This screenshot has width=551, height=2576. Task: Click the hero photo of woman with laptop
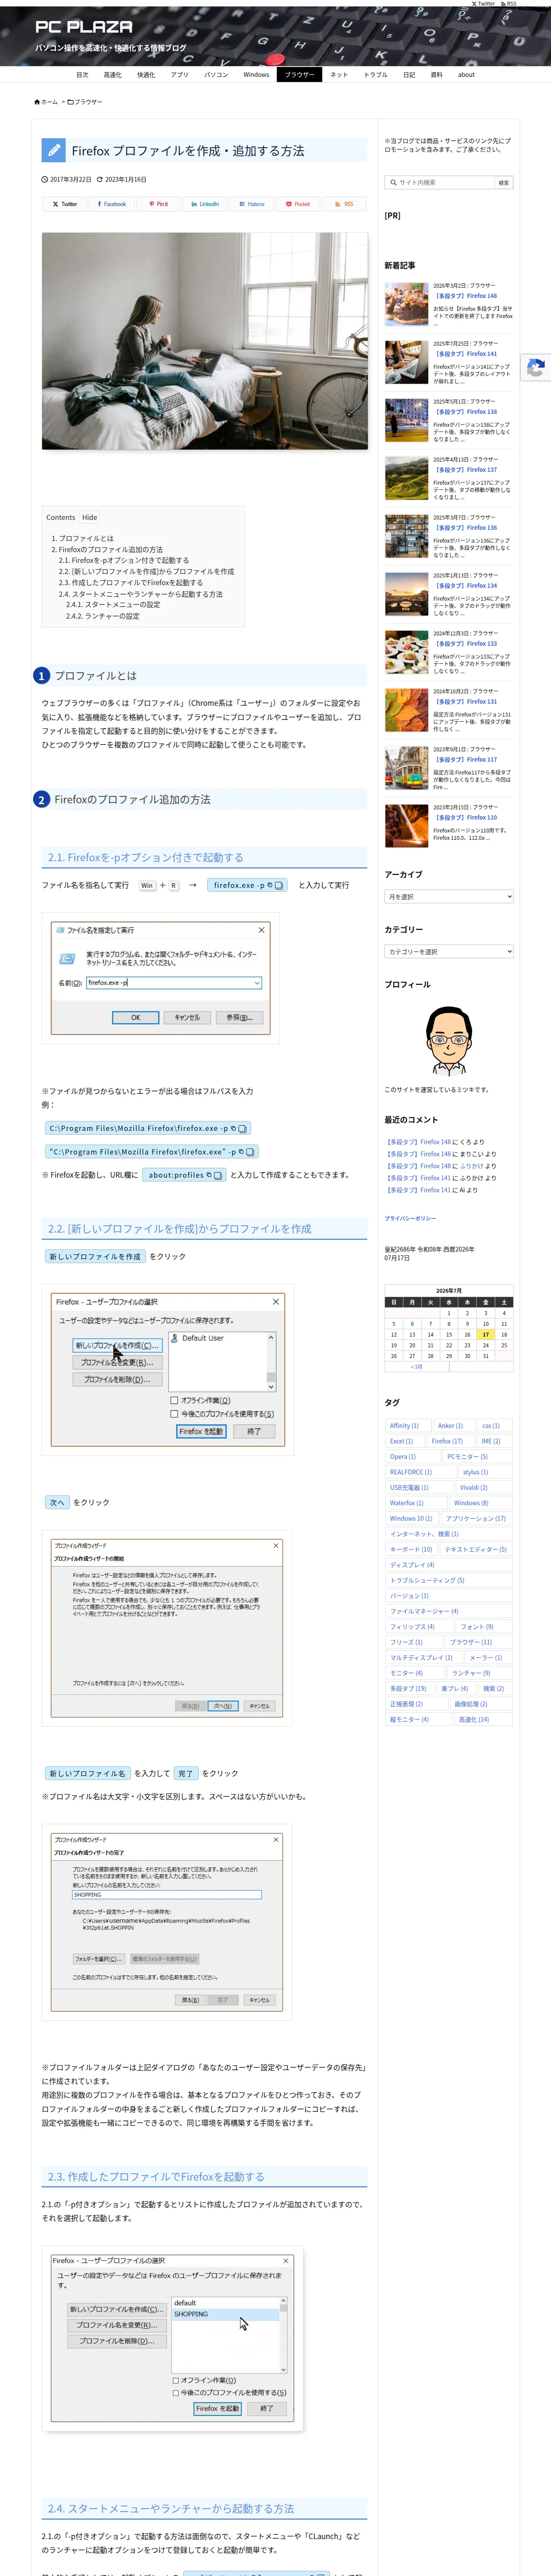(205, 341)
